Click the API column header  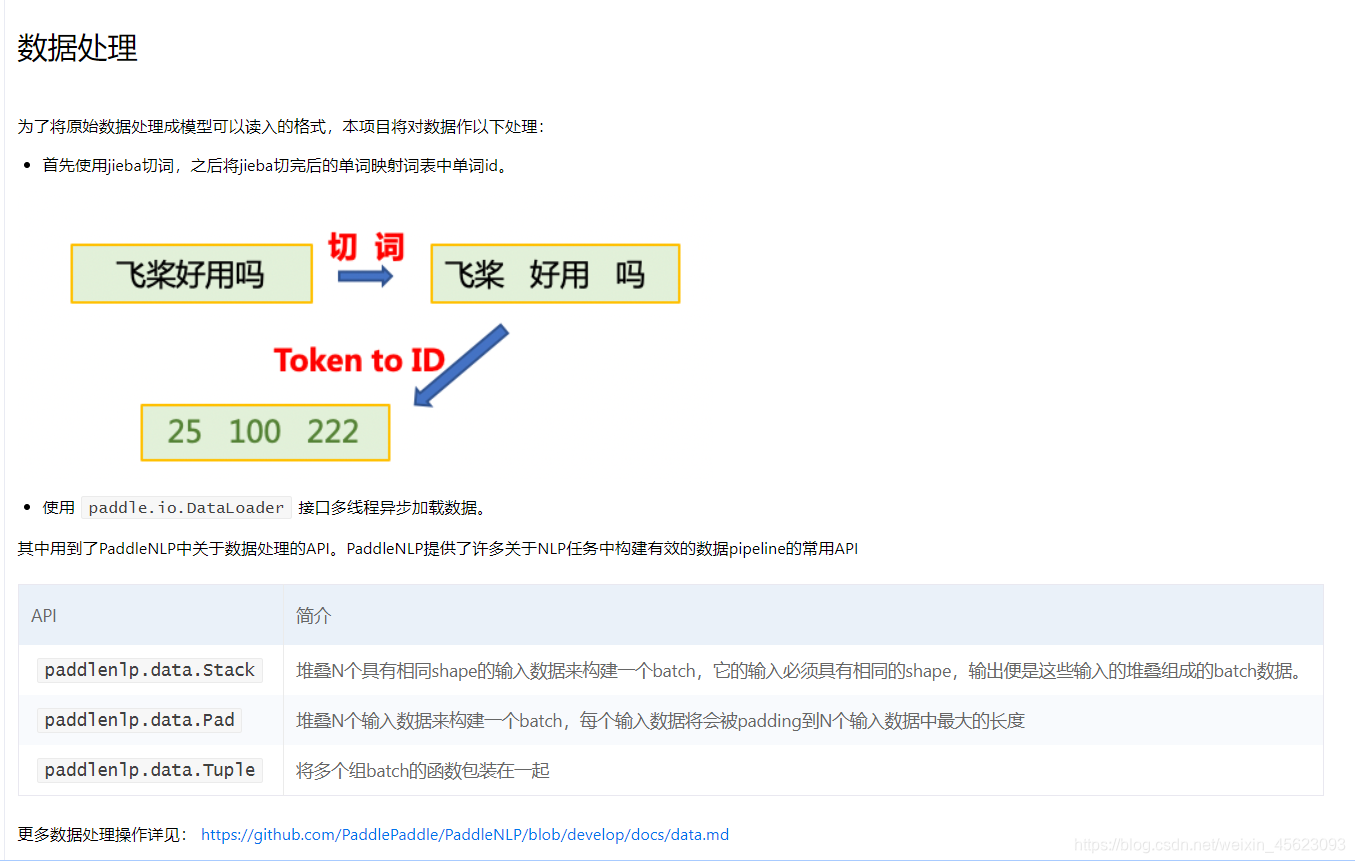tap(150, 615)
